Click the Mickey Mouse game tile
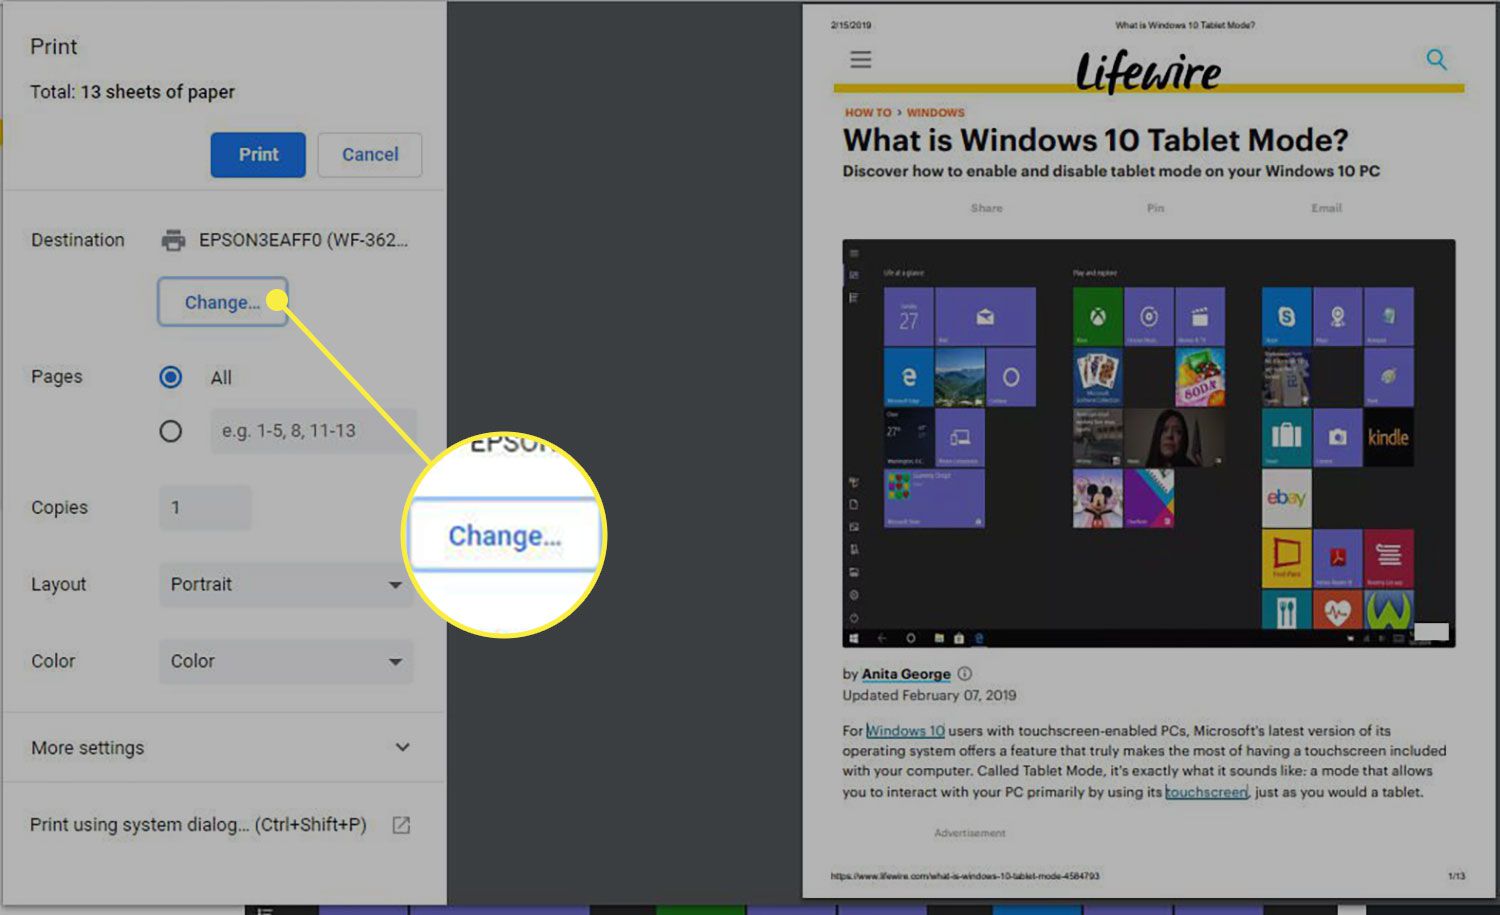This screenshot has height=915, width=1500. click(x=1097, y=498)
